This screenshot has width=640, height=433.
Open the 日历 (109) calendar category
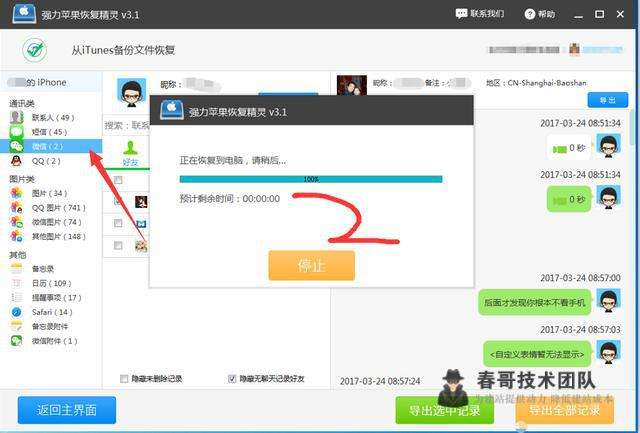(41, 283)
